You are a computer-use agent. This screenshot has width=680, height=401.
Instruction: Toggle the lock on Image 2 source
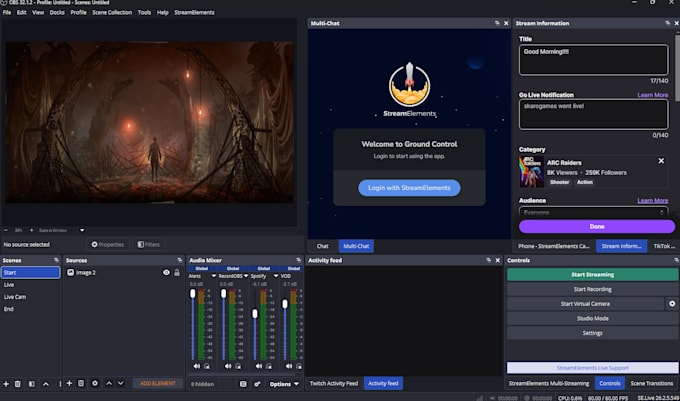pyautogui.click(x=177, y=272)
